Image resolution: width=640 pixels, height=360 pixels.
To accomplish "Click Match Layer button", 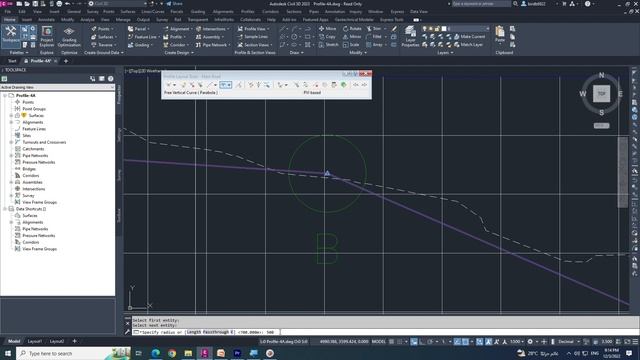I will [x=469, y=44].
